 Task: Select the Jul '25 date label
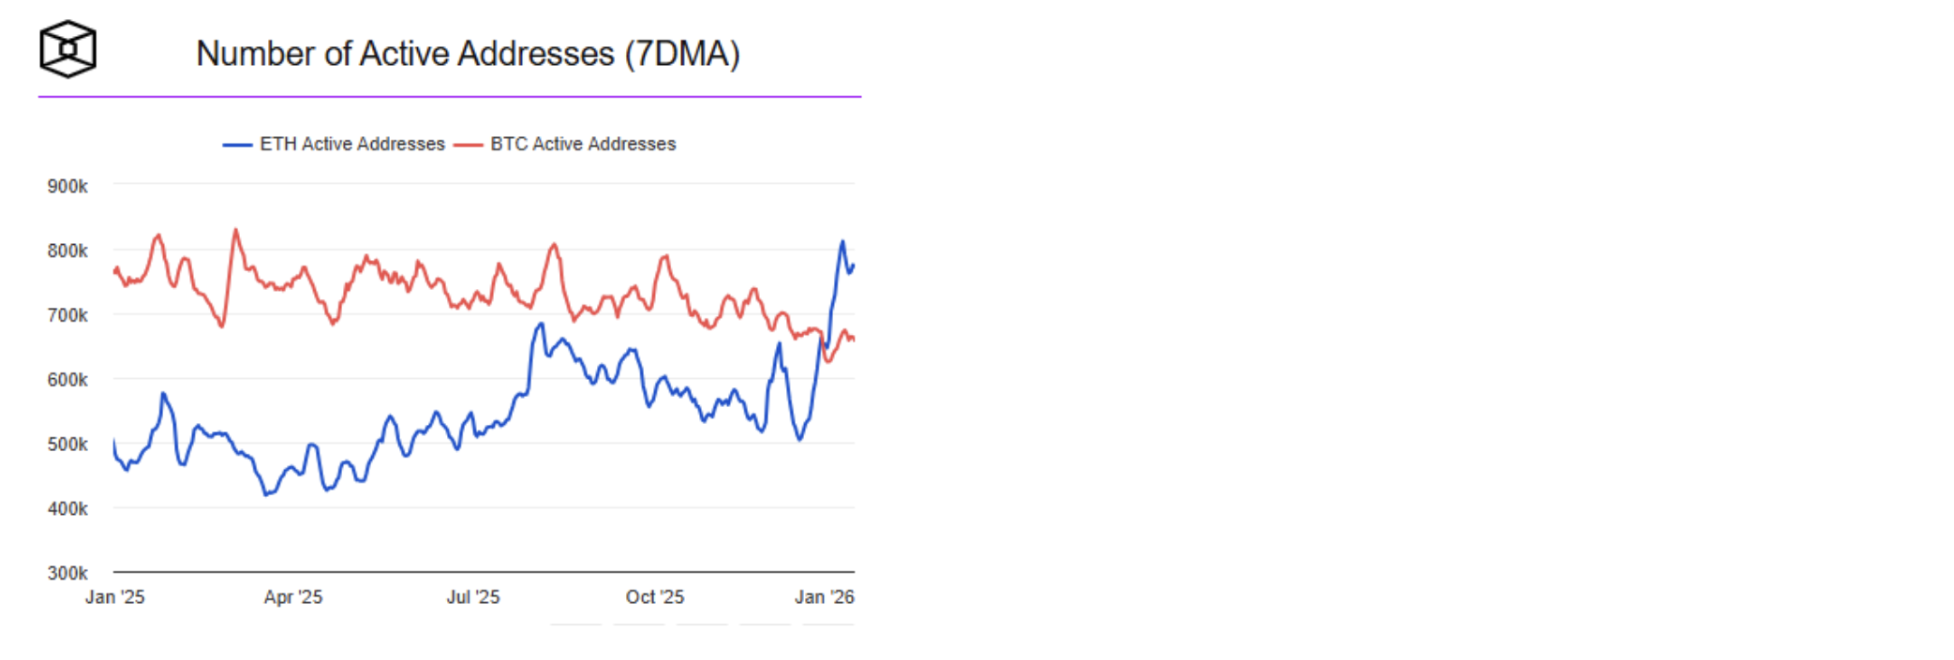click(473, 597)
